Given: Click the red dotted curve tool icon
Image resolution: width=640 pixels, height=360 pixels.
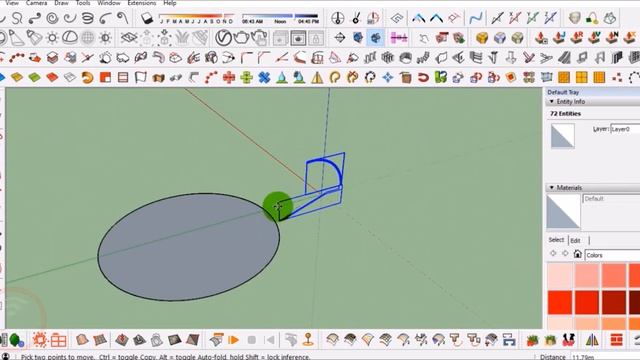Looking at the screenshot, I should pyautogui.click(x=17, y=58).
